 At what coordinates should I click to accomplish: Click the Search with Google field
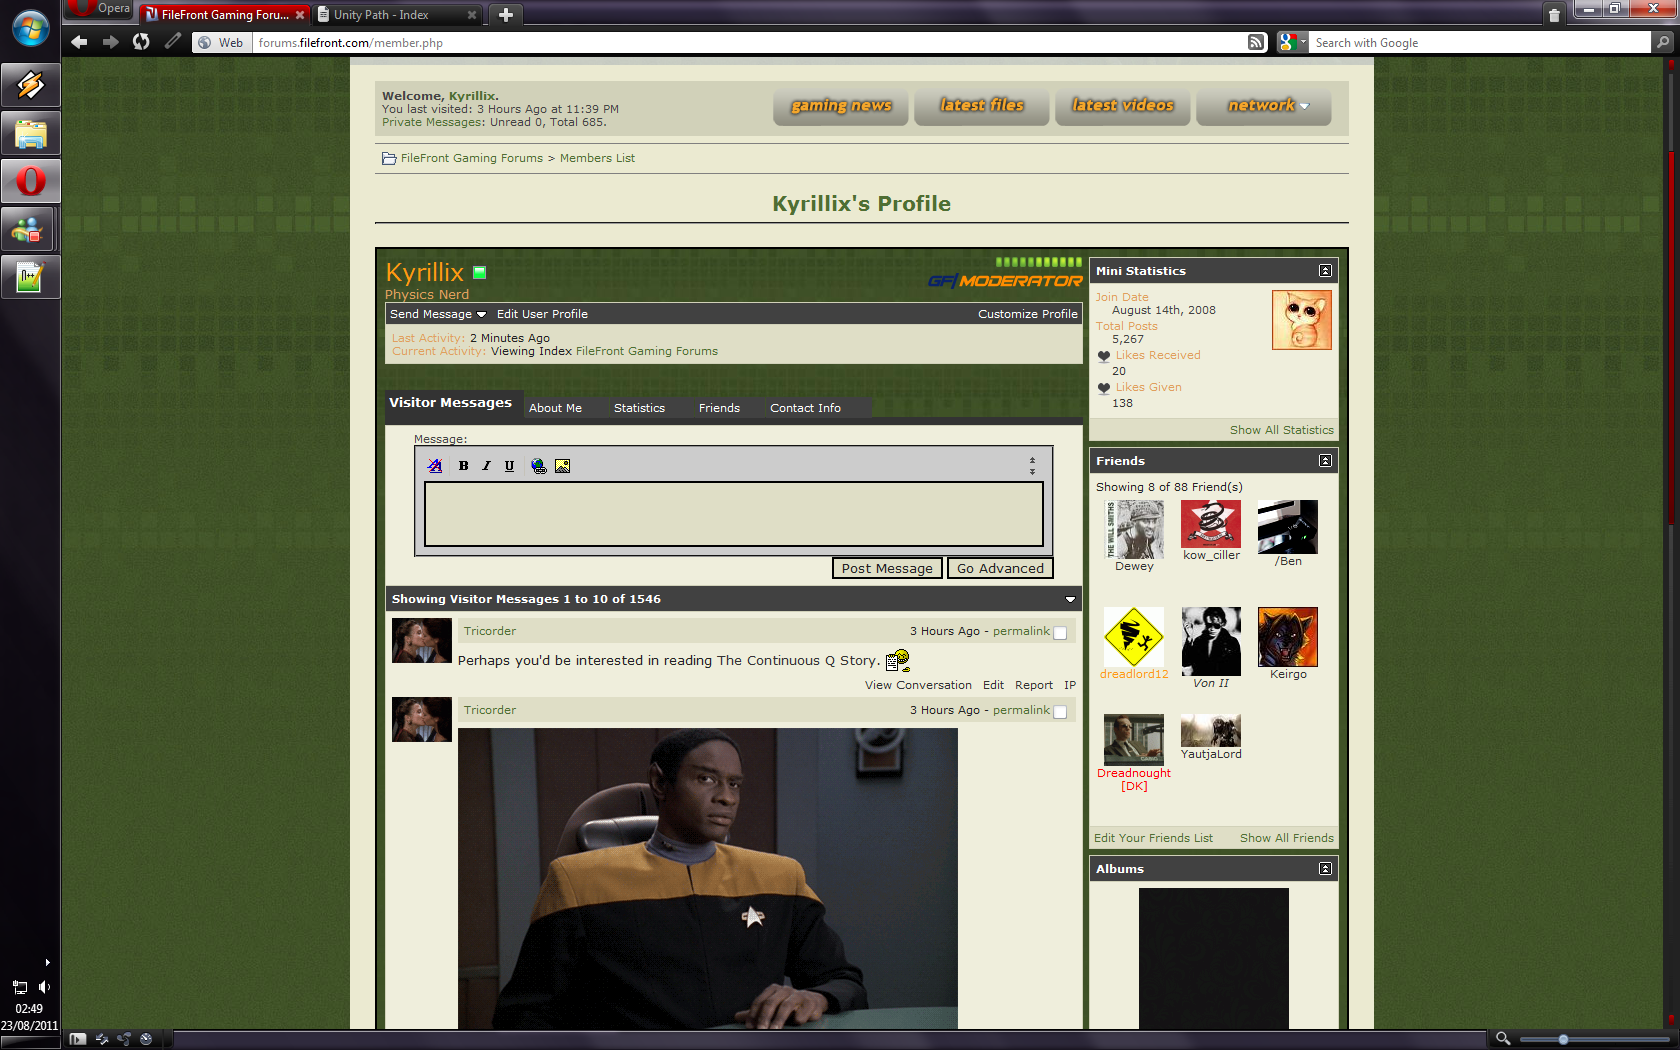pyautogui.click(x=1480, y=43)
